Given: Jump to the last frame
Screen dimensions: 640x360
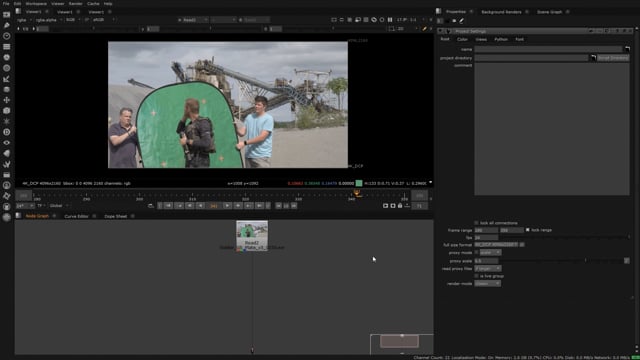Looking at the screenshot, I should click(260, 206).
